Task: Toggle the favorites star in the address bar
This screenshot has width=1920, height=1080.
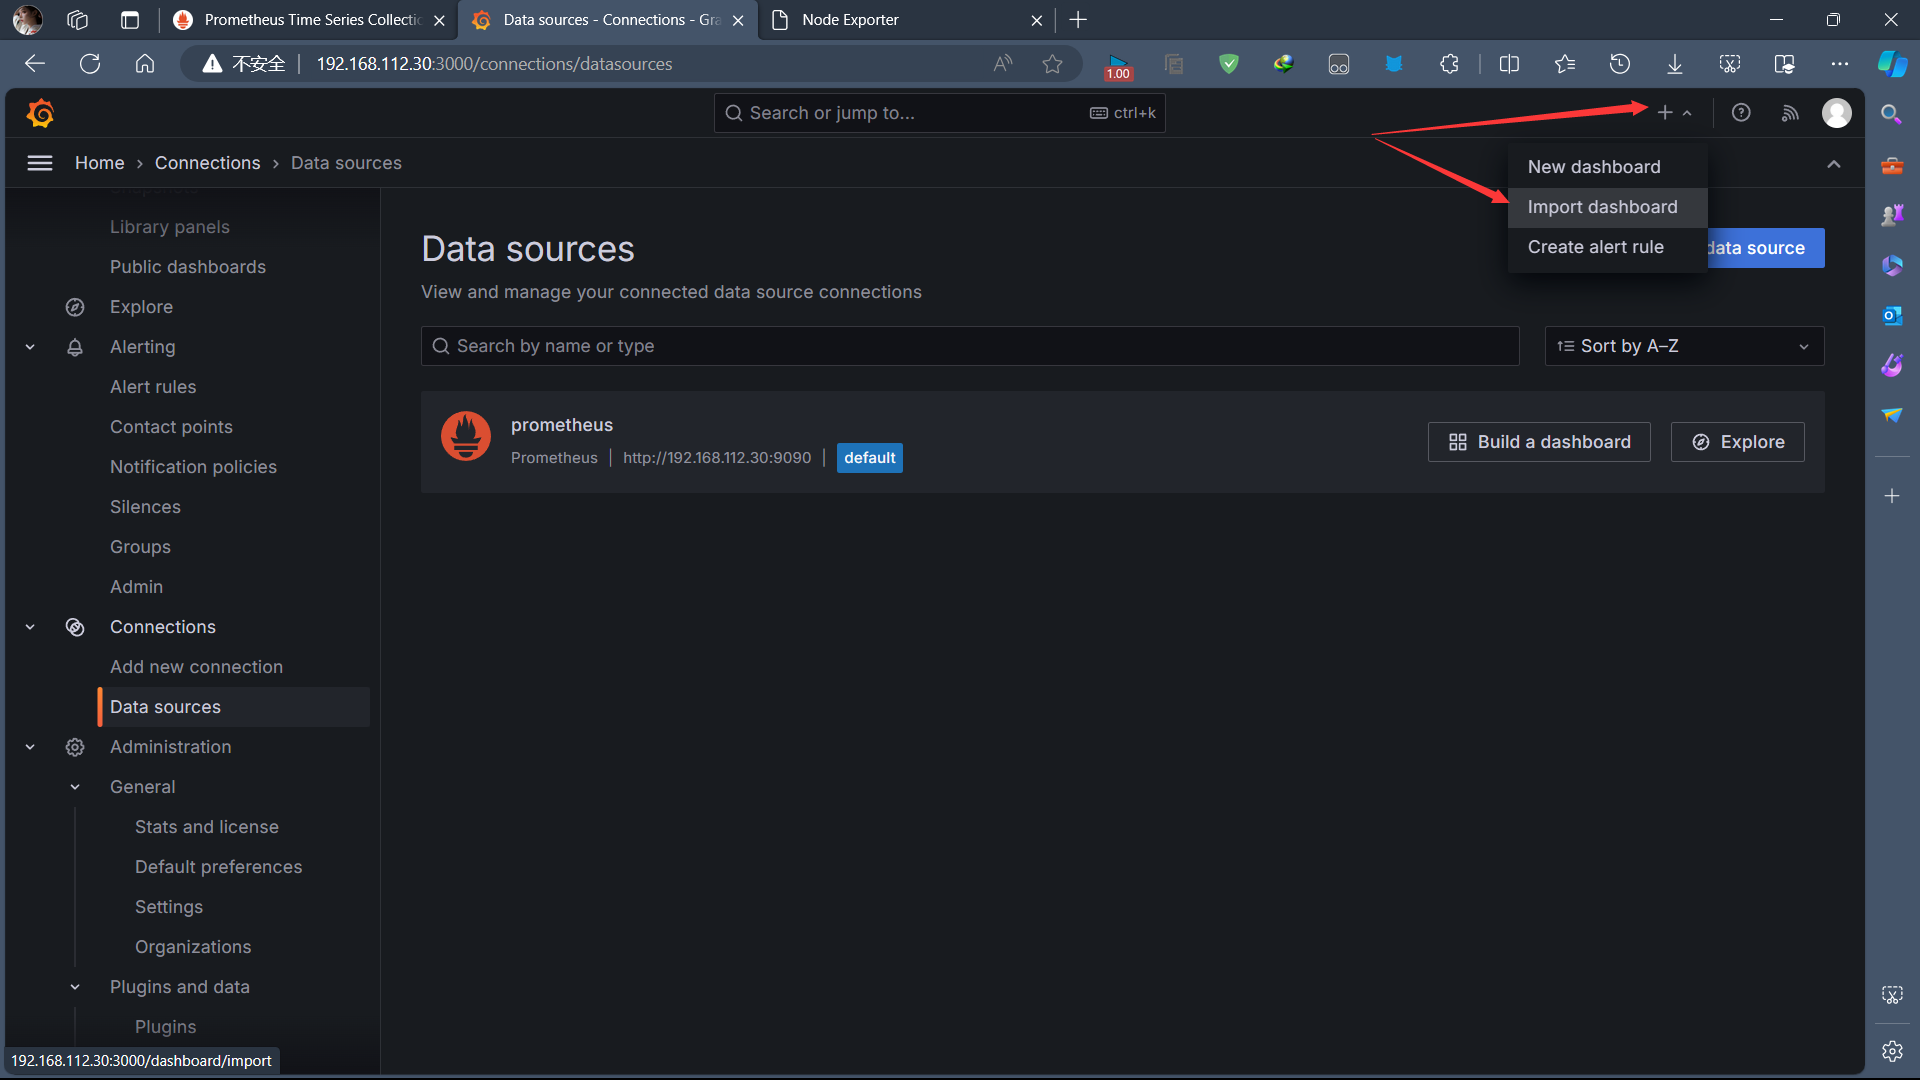Action: pyautogui.click(x=1052, y=63)
